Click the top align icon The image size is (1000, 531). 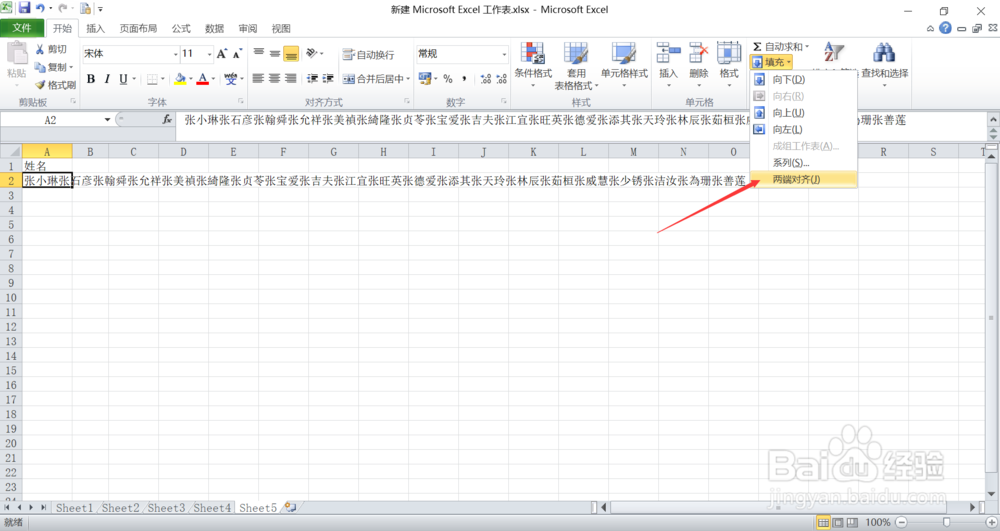pos(258,54)
